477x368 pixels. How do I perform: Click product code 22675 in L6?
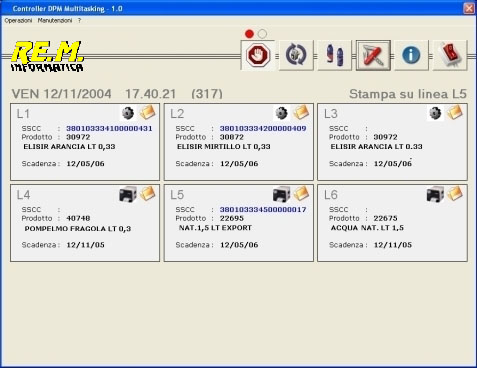pos(385,218)
